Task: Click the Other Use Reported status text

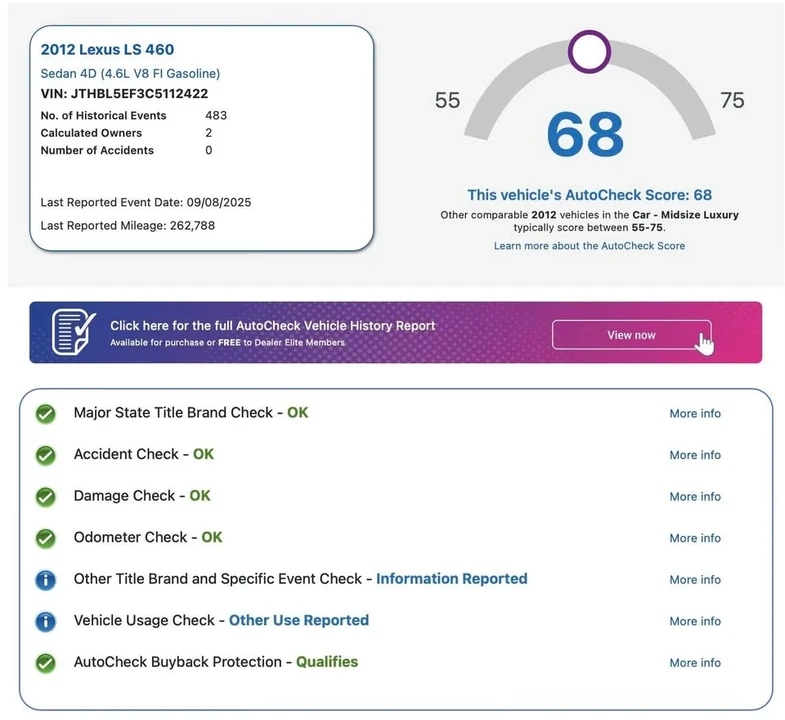Action: [x=299, y=620]
